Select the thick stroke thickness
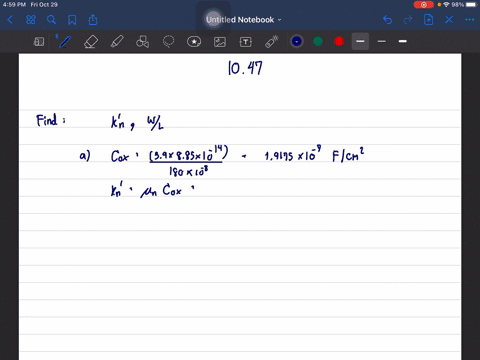The image size is (480, 360). (x=403, y=41)
